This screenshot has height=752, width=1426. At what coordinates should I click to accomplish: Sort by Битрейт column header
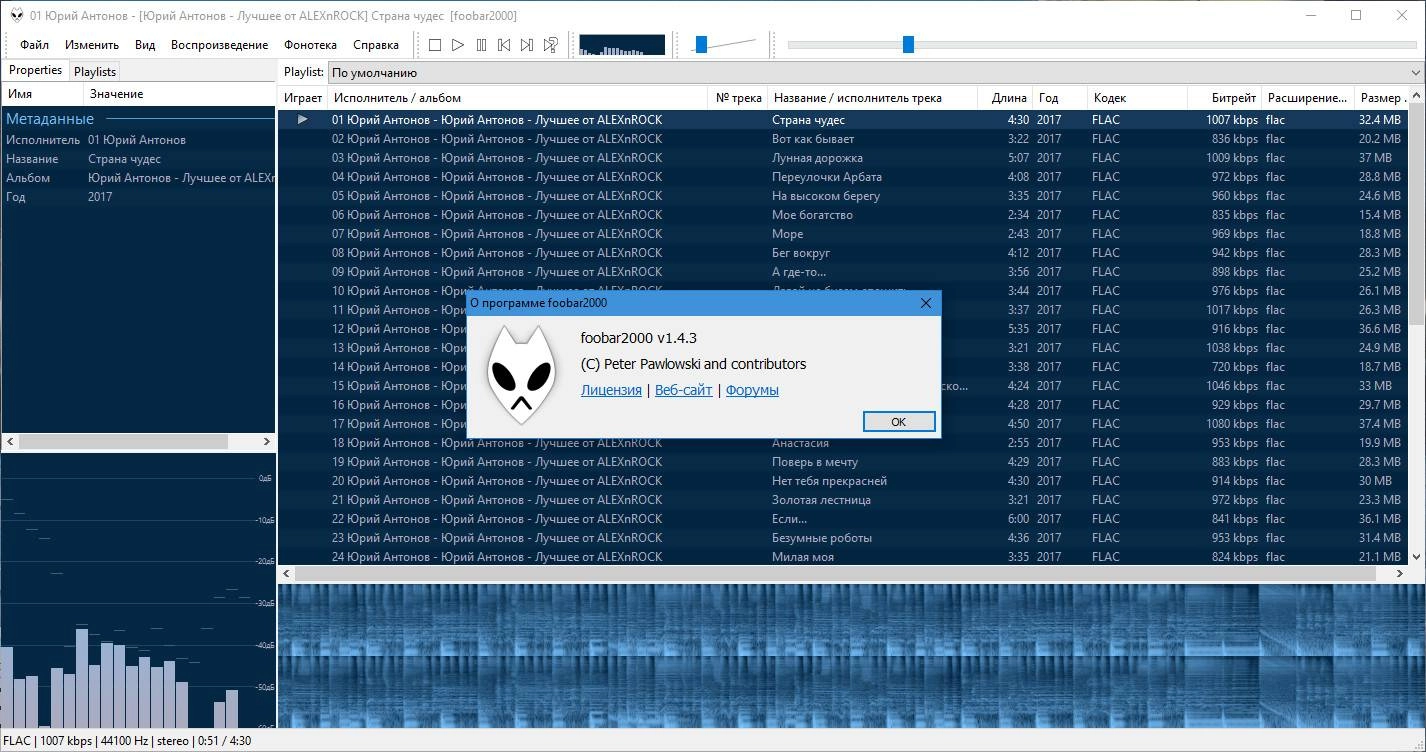click(1224, 97)
